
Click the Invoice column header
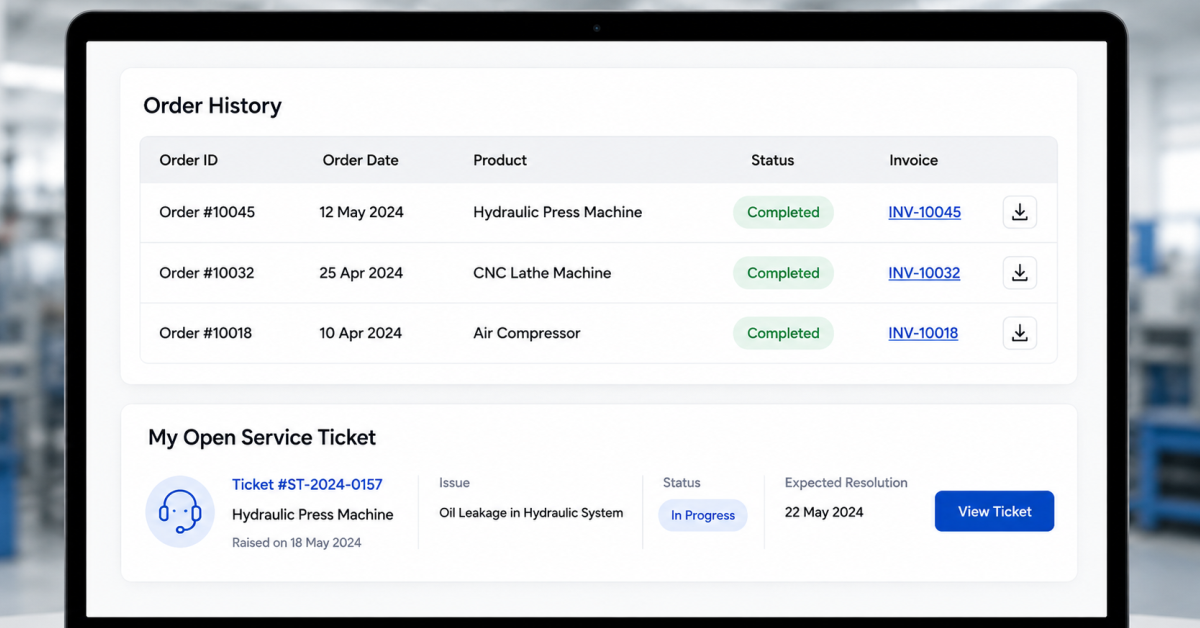click(913, 160)
